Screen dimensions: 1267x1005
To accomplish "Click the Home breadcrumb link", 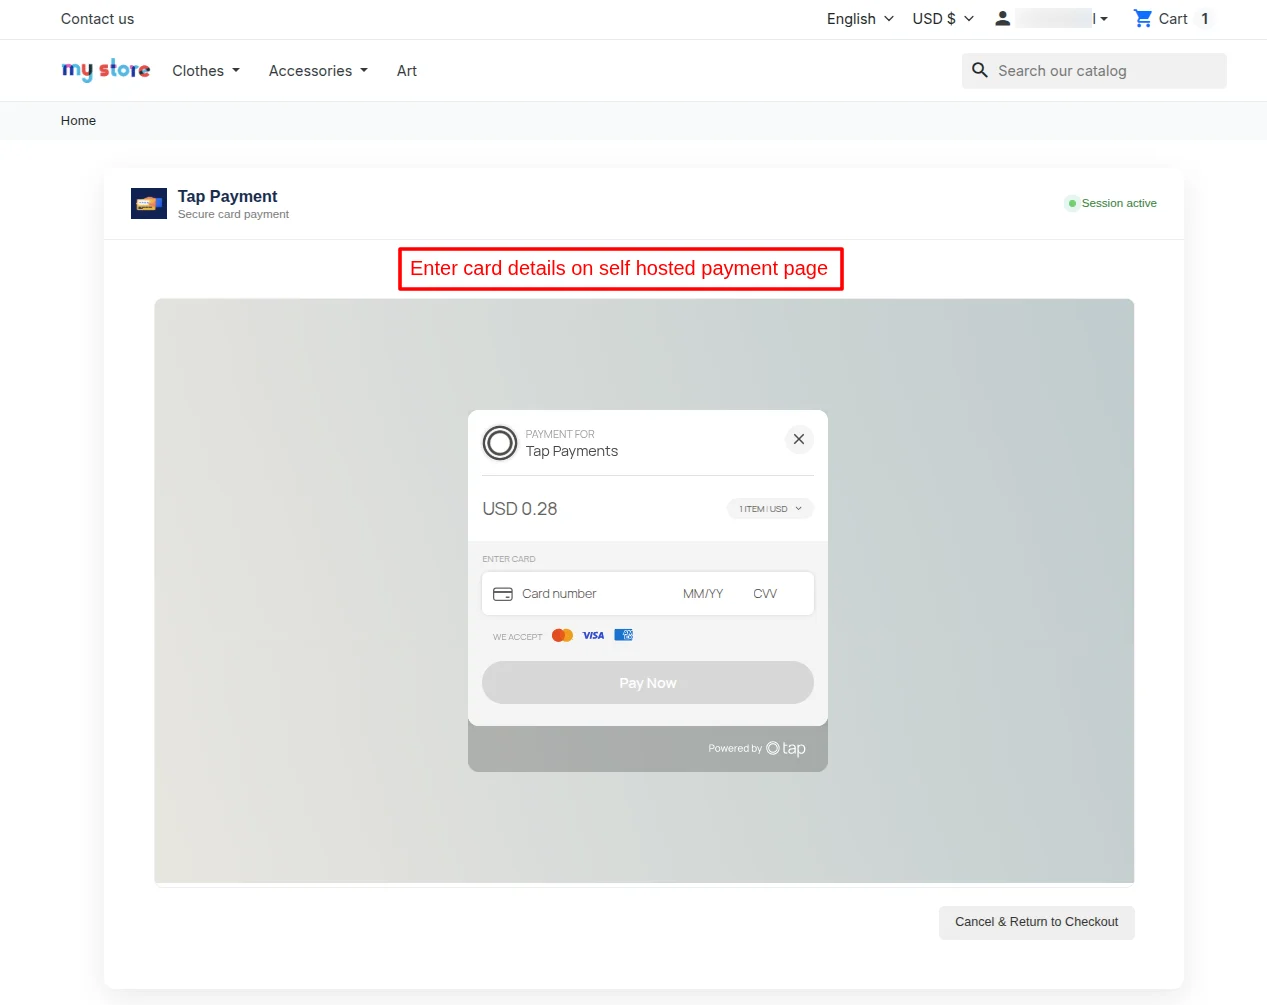I will pyautogui.click(x=78, y=121).
